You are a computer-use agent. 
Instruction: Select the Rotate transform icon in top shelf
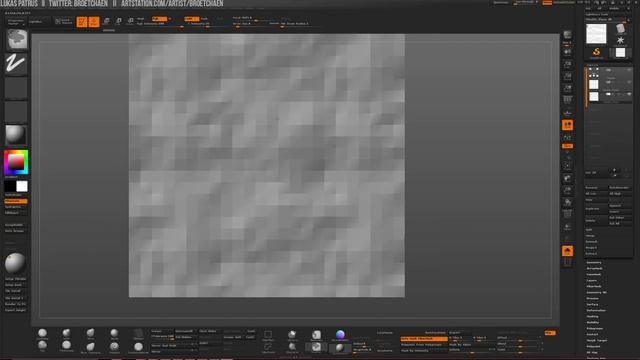coord(131,21)
